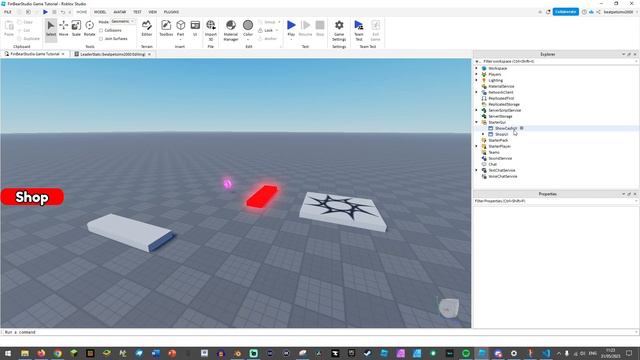Expand the ServerScriptService node

click(476, 110)
